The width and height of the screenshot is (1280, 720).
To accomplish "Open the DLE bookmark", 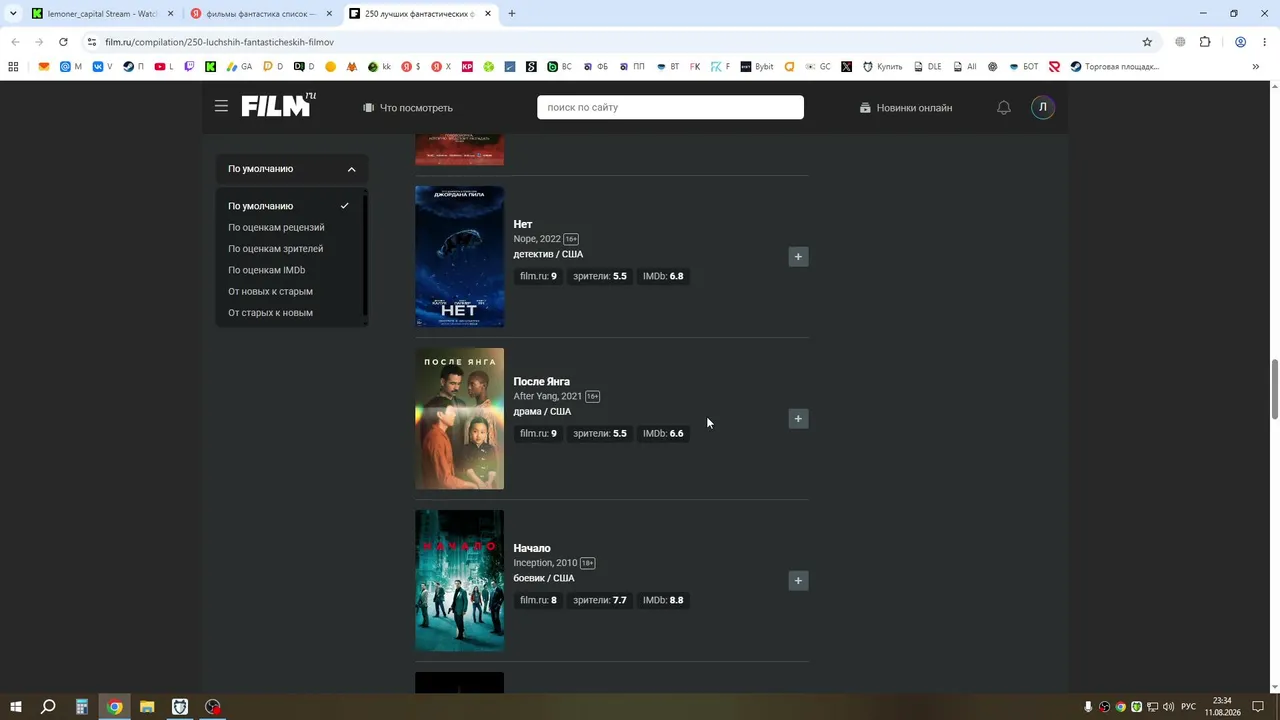I will pyautogui.click(x=927, y=67).
